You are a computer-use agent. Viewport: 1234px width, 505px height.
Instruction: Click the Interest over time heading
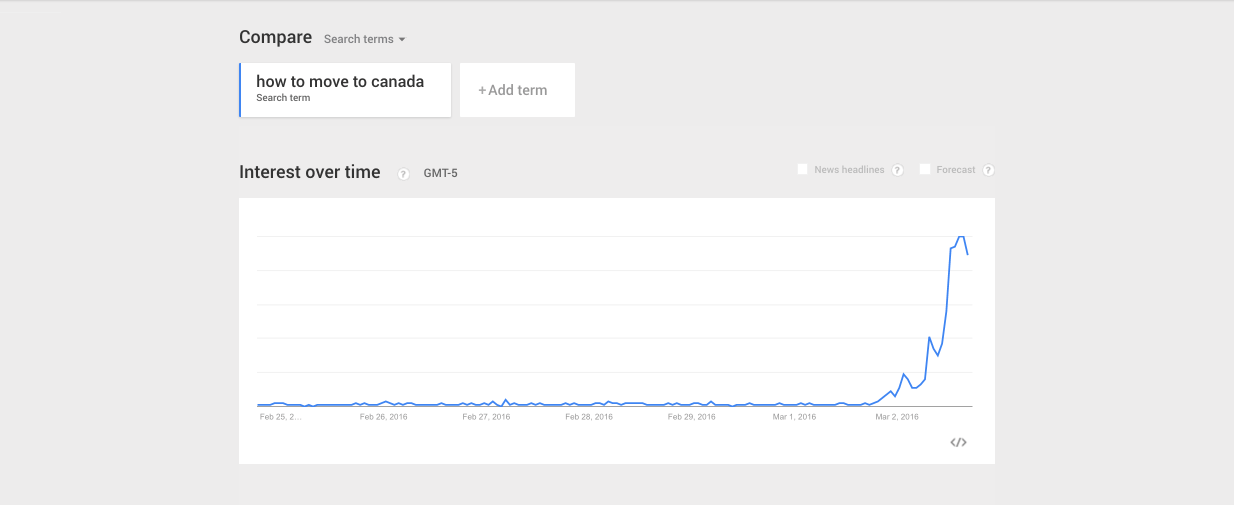point(310,172)
